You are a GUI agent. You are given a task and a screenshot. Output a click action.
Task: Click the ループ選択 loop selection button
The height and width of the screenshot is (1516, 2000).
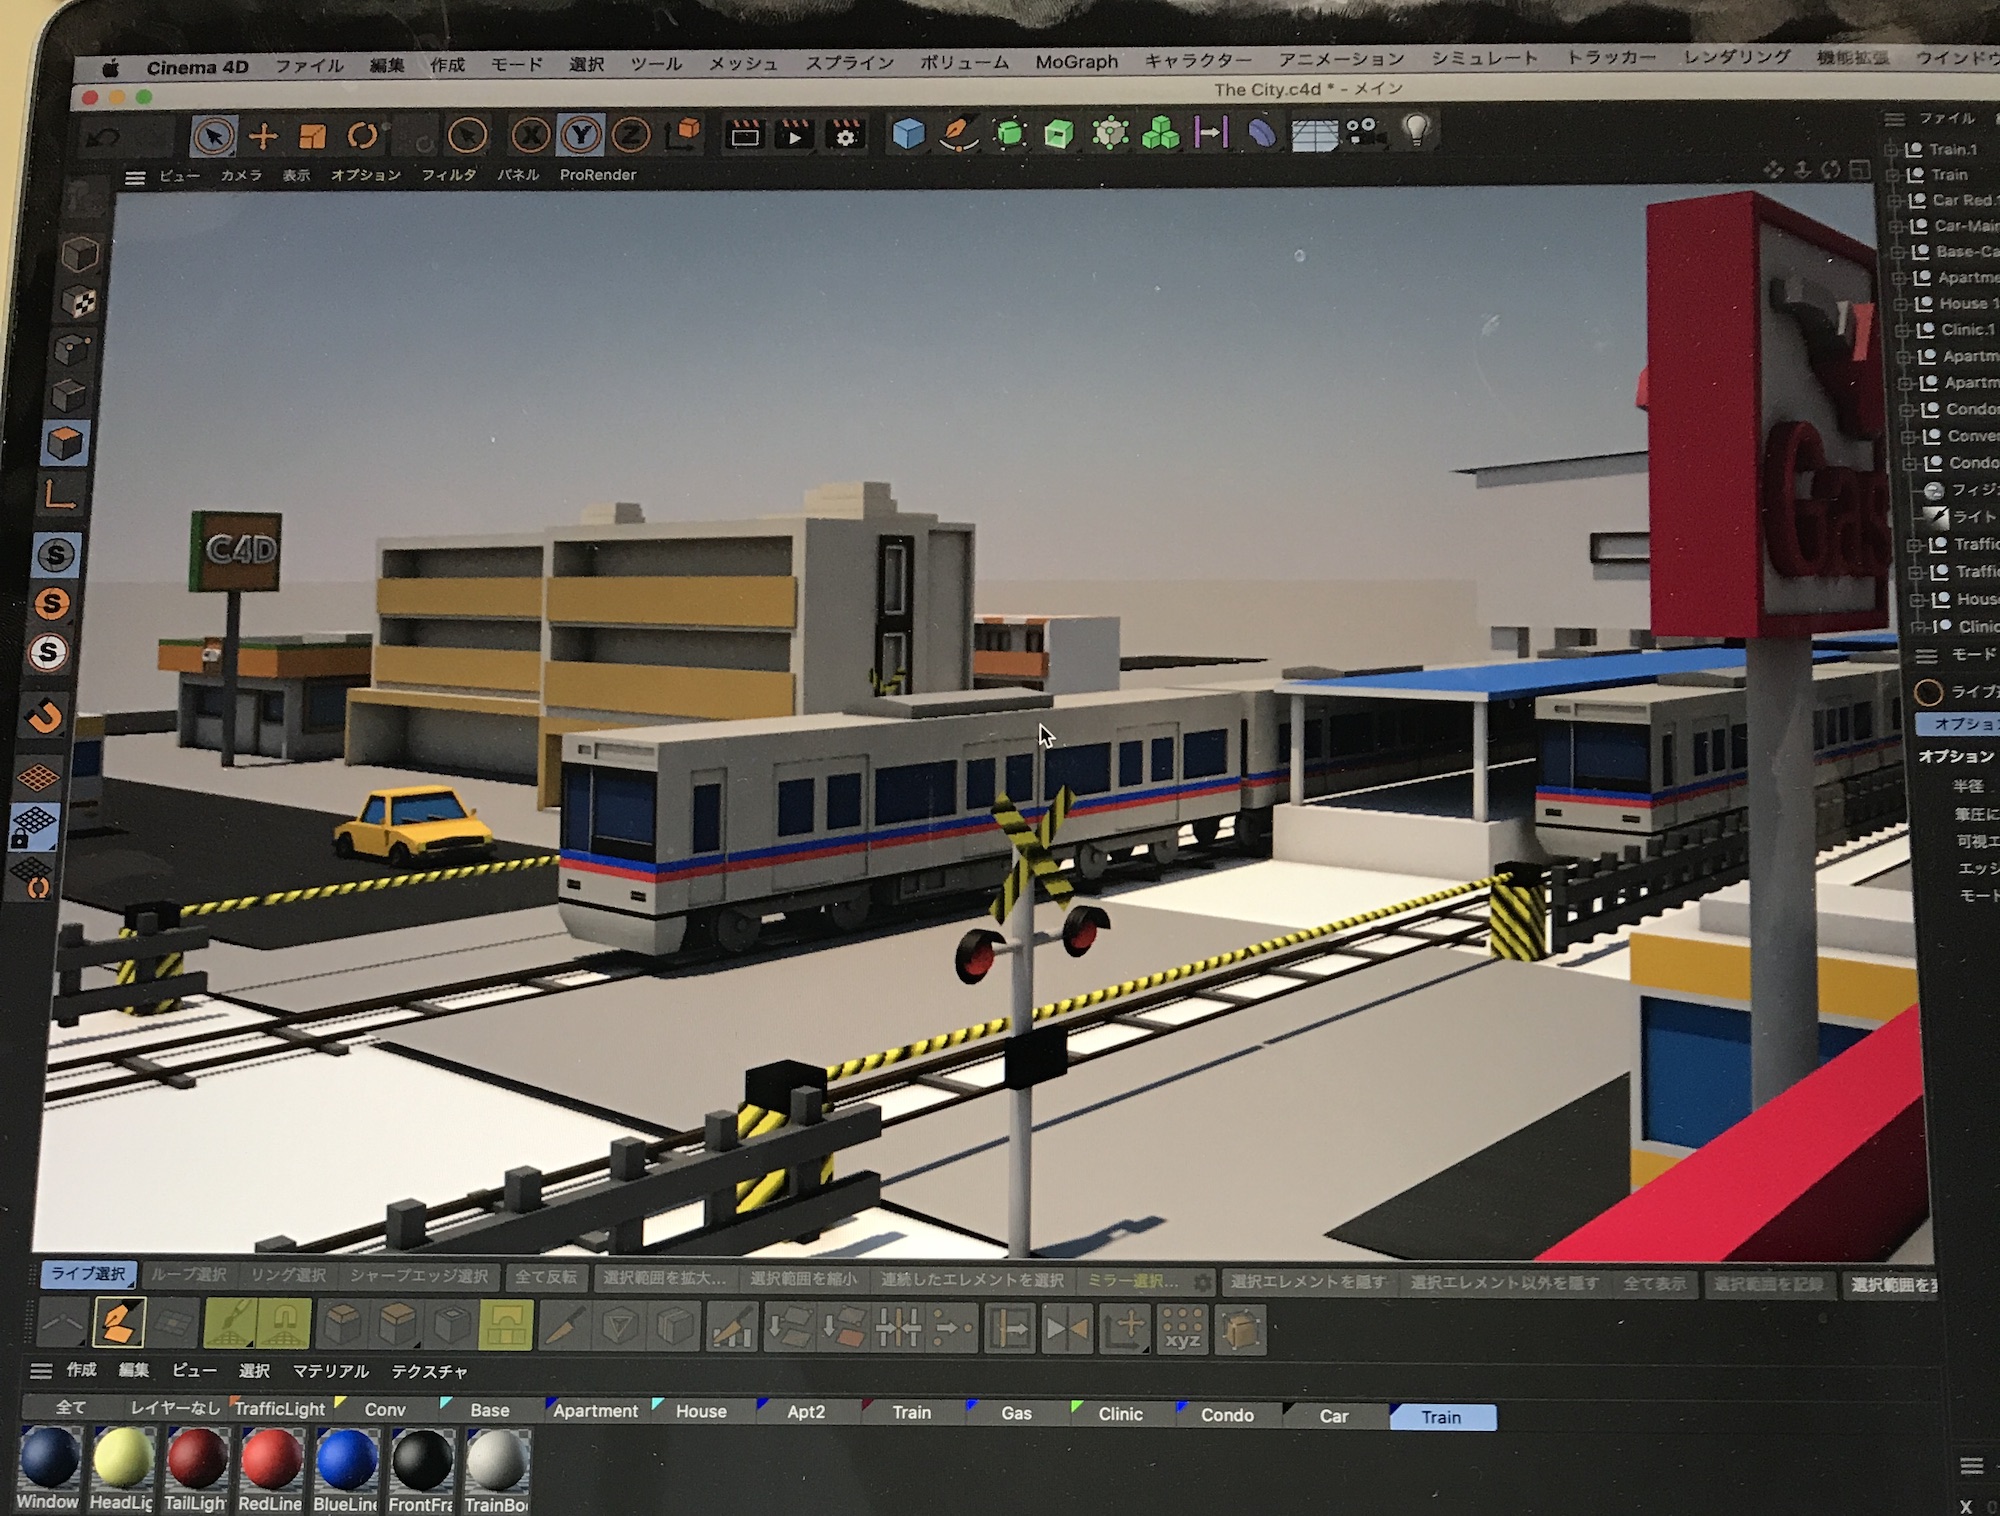[x=188, y=1275]
